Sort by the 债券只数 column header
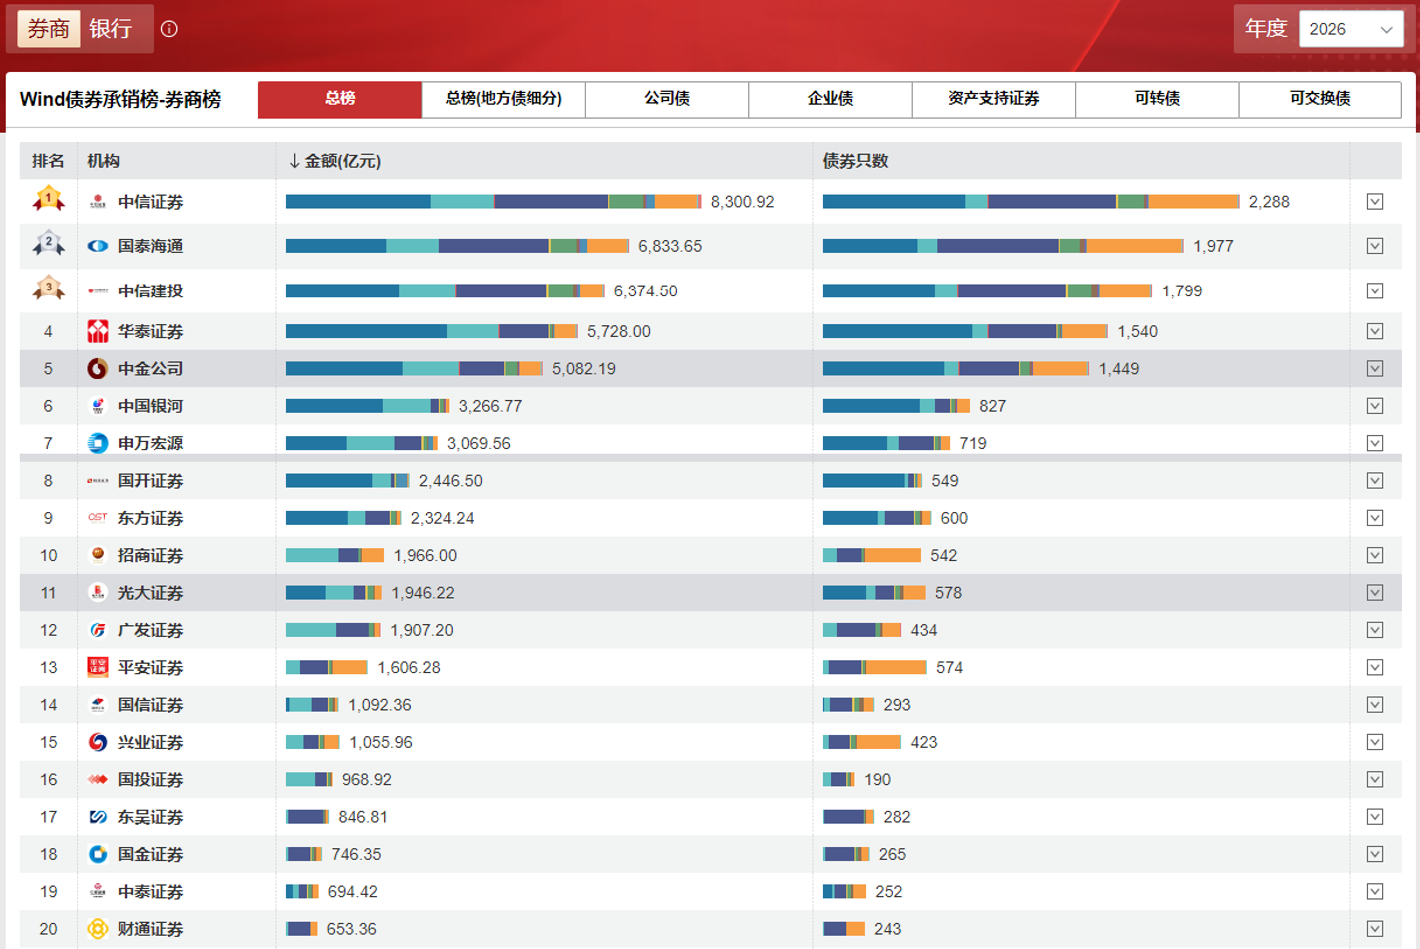The image size is (1420, 949). point(855,161)
